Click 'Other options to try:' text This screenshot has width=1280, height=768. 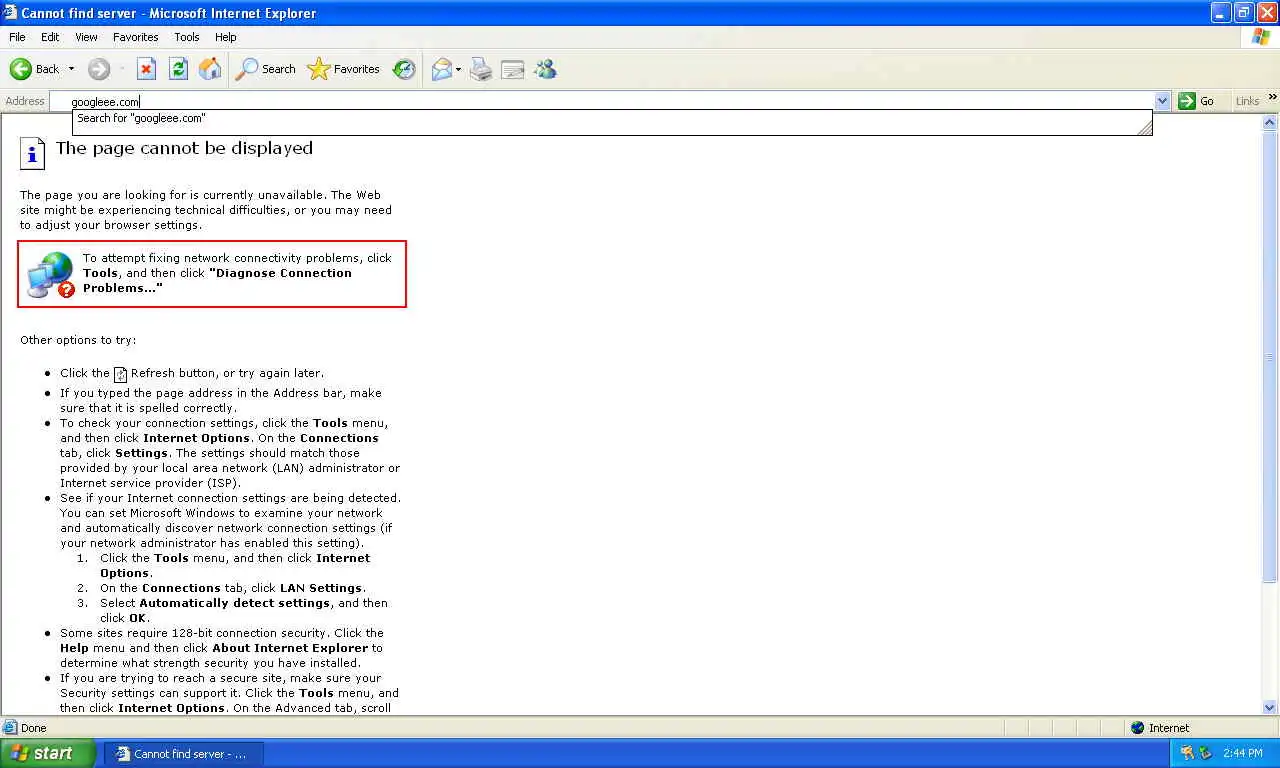point(78,340)
